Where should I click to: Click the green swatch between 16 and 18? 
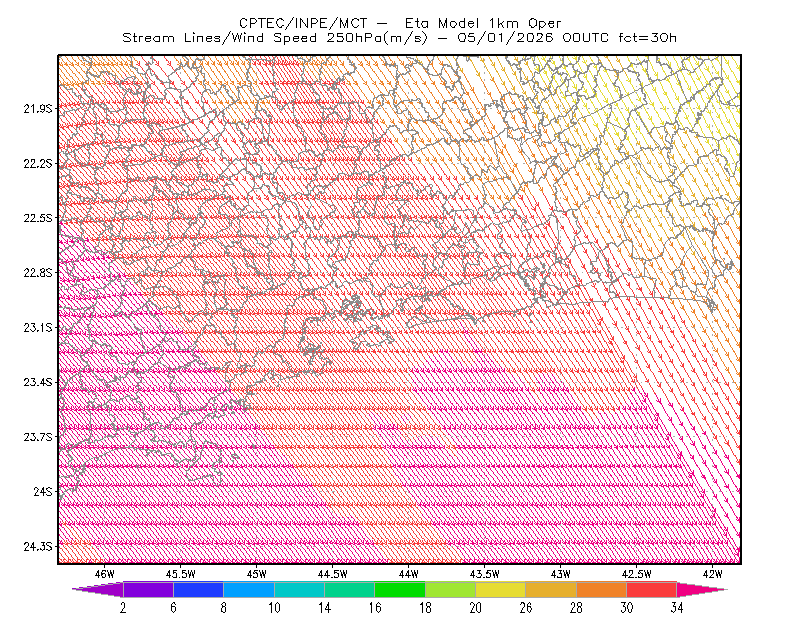coord(400,589)
